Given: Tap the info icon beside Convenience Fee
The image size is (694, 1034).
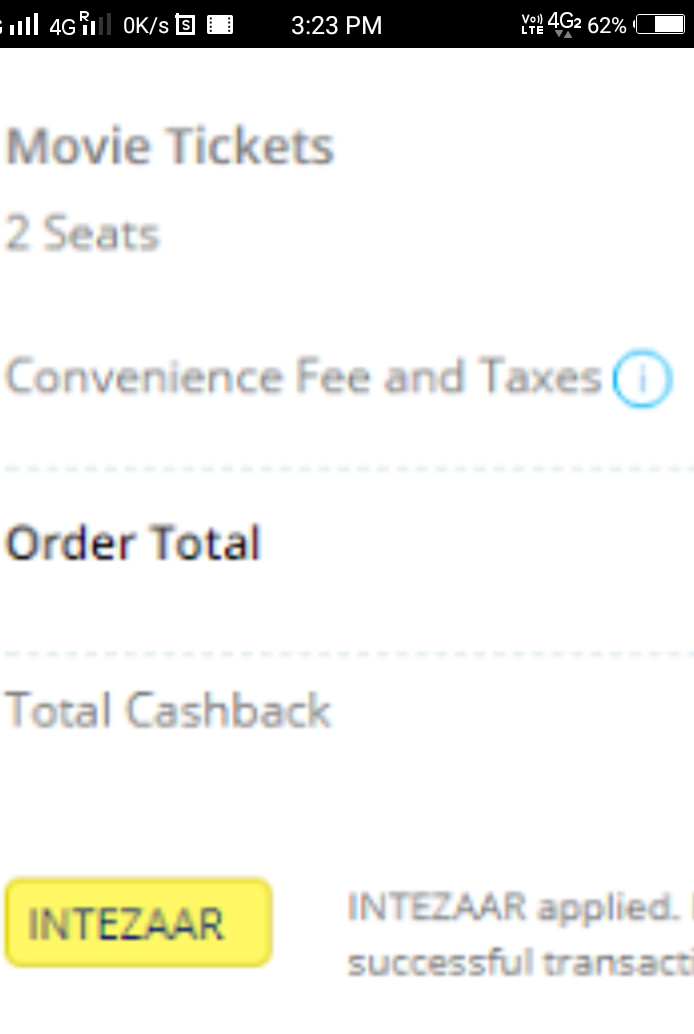Looking at the screenshot, I should (642, 380).
